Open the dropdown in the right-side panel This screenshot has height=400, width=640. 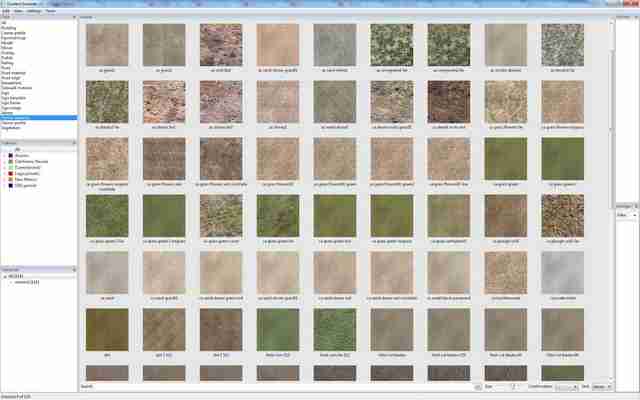(627, 215)
